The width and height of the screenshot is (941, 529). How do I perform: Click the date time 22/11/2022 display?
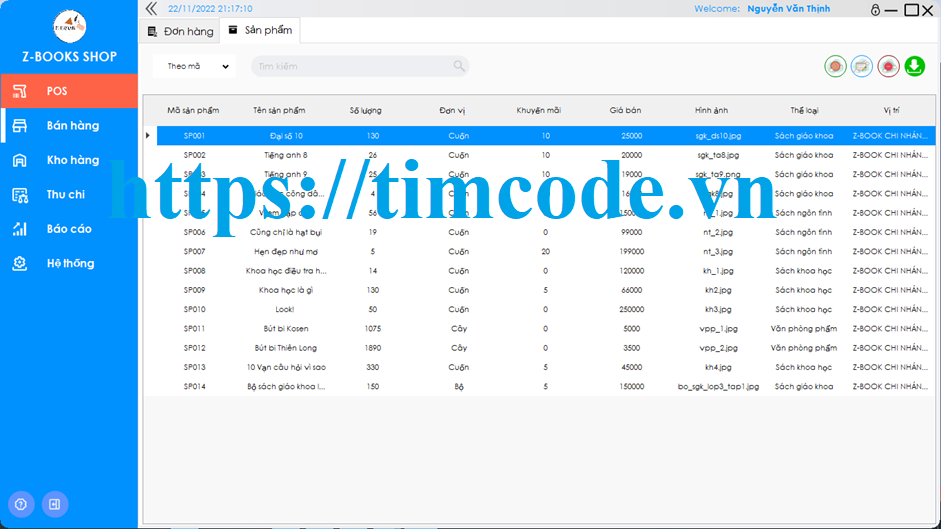click(x=210, y=8)
